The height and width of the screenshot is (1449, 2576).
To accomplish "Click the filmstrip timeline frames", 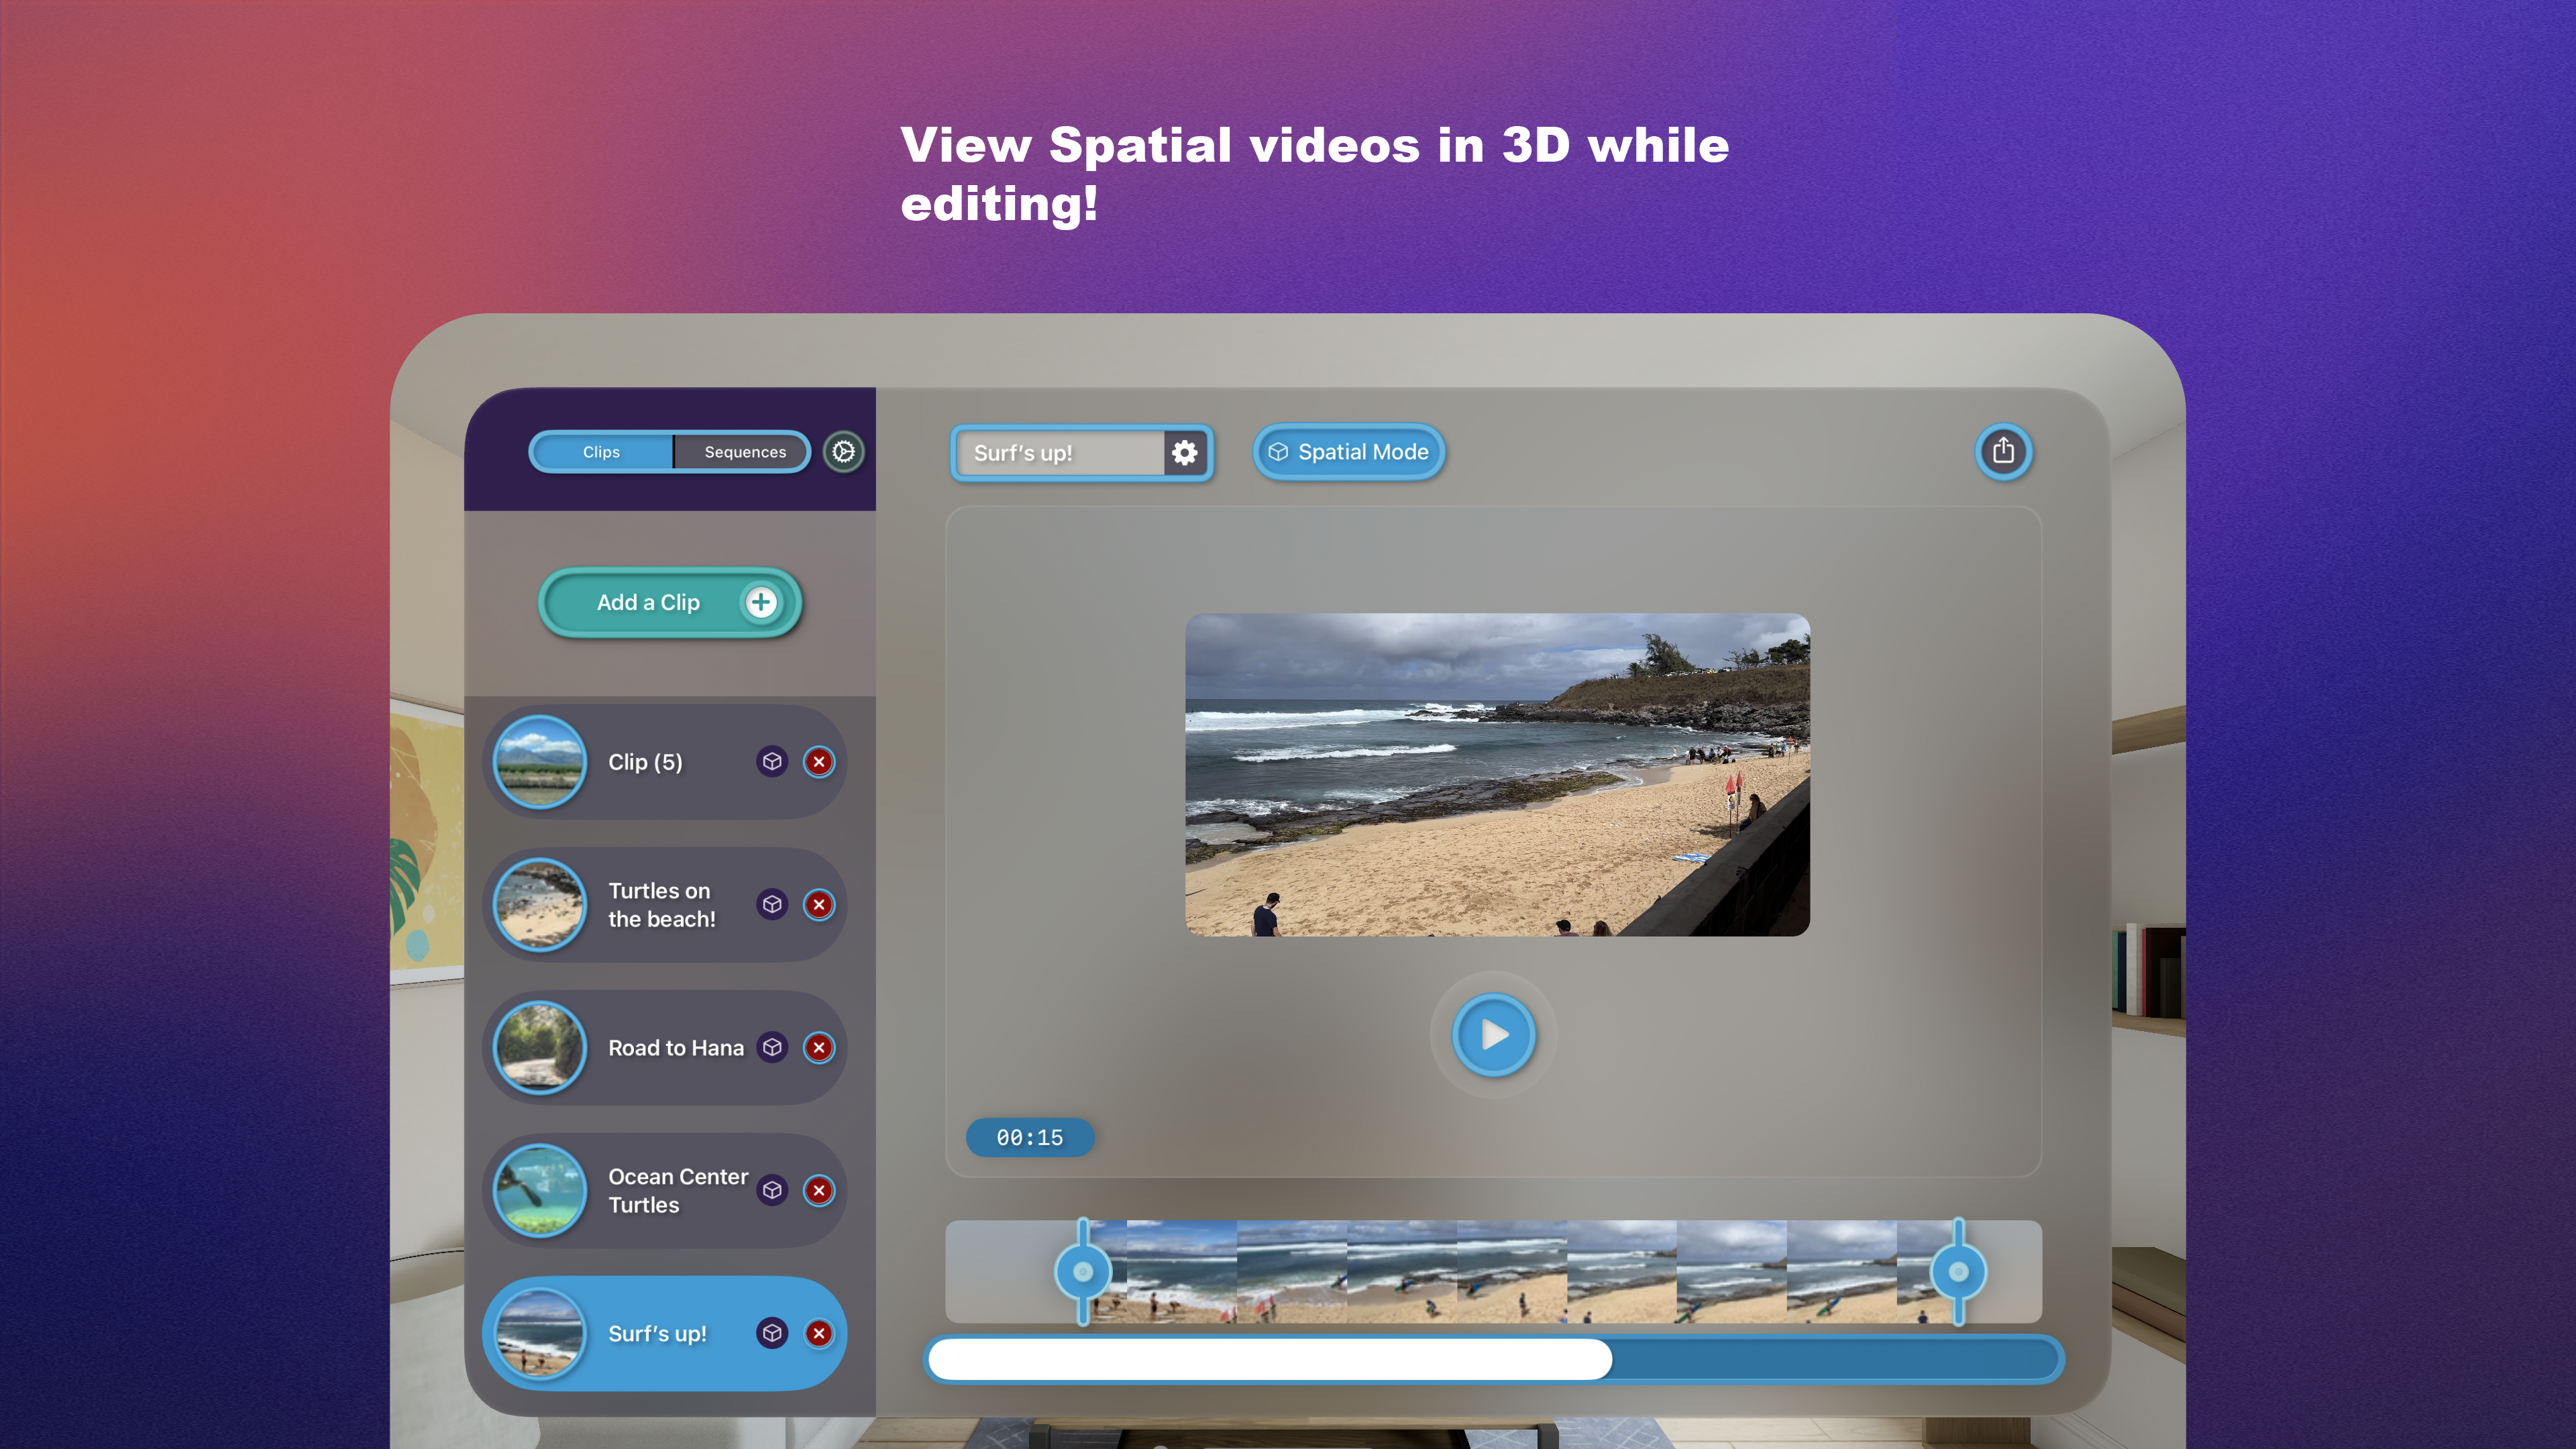I will tap(1520, 1272).
